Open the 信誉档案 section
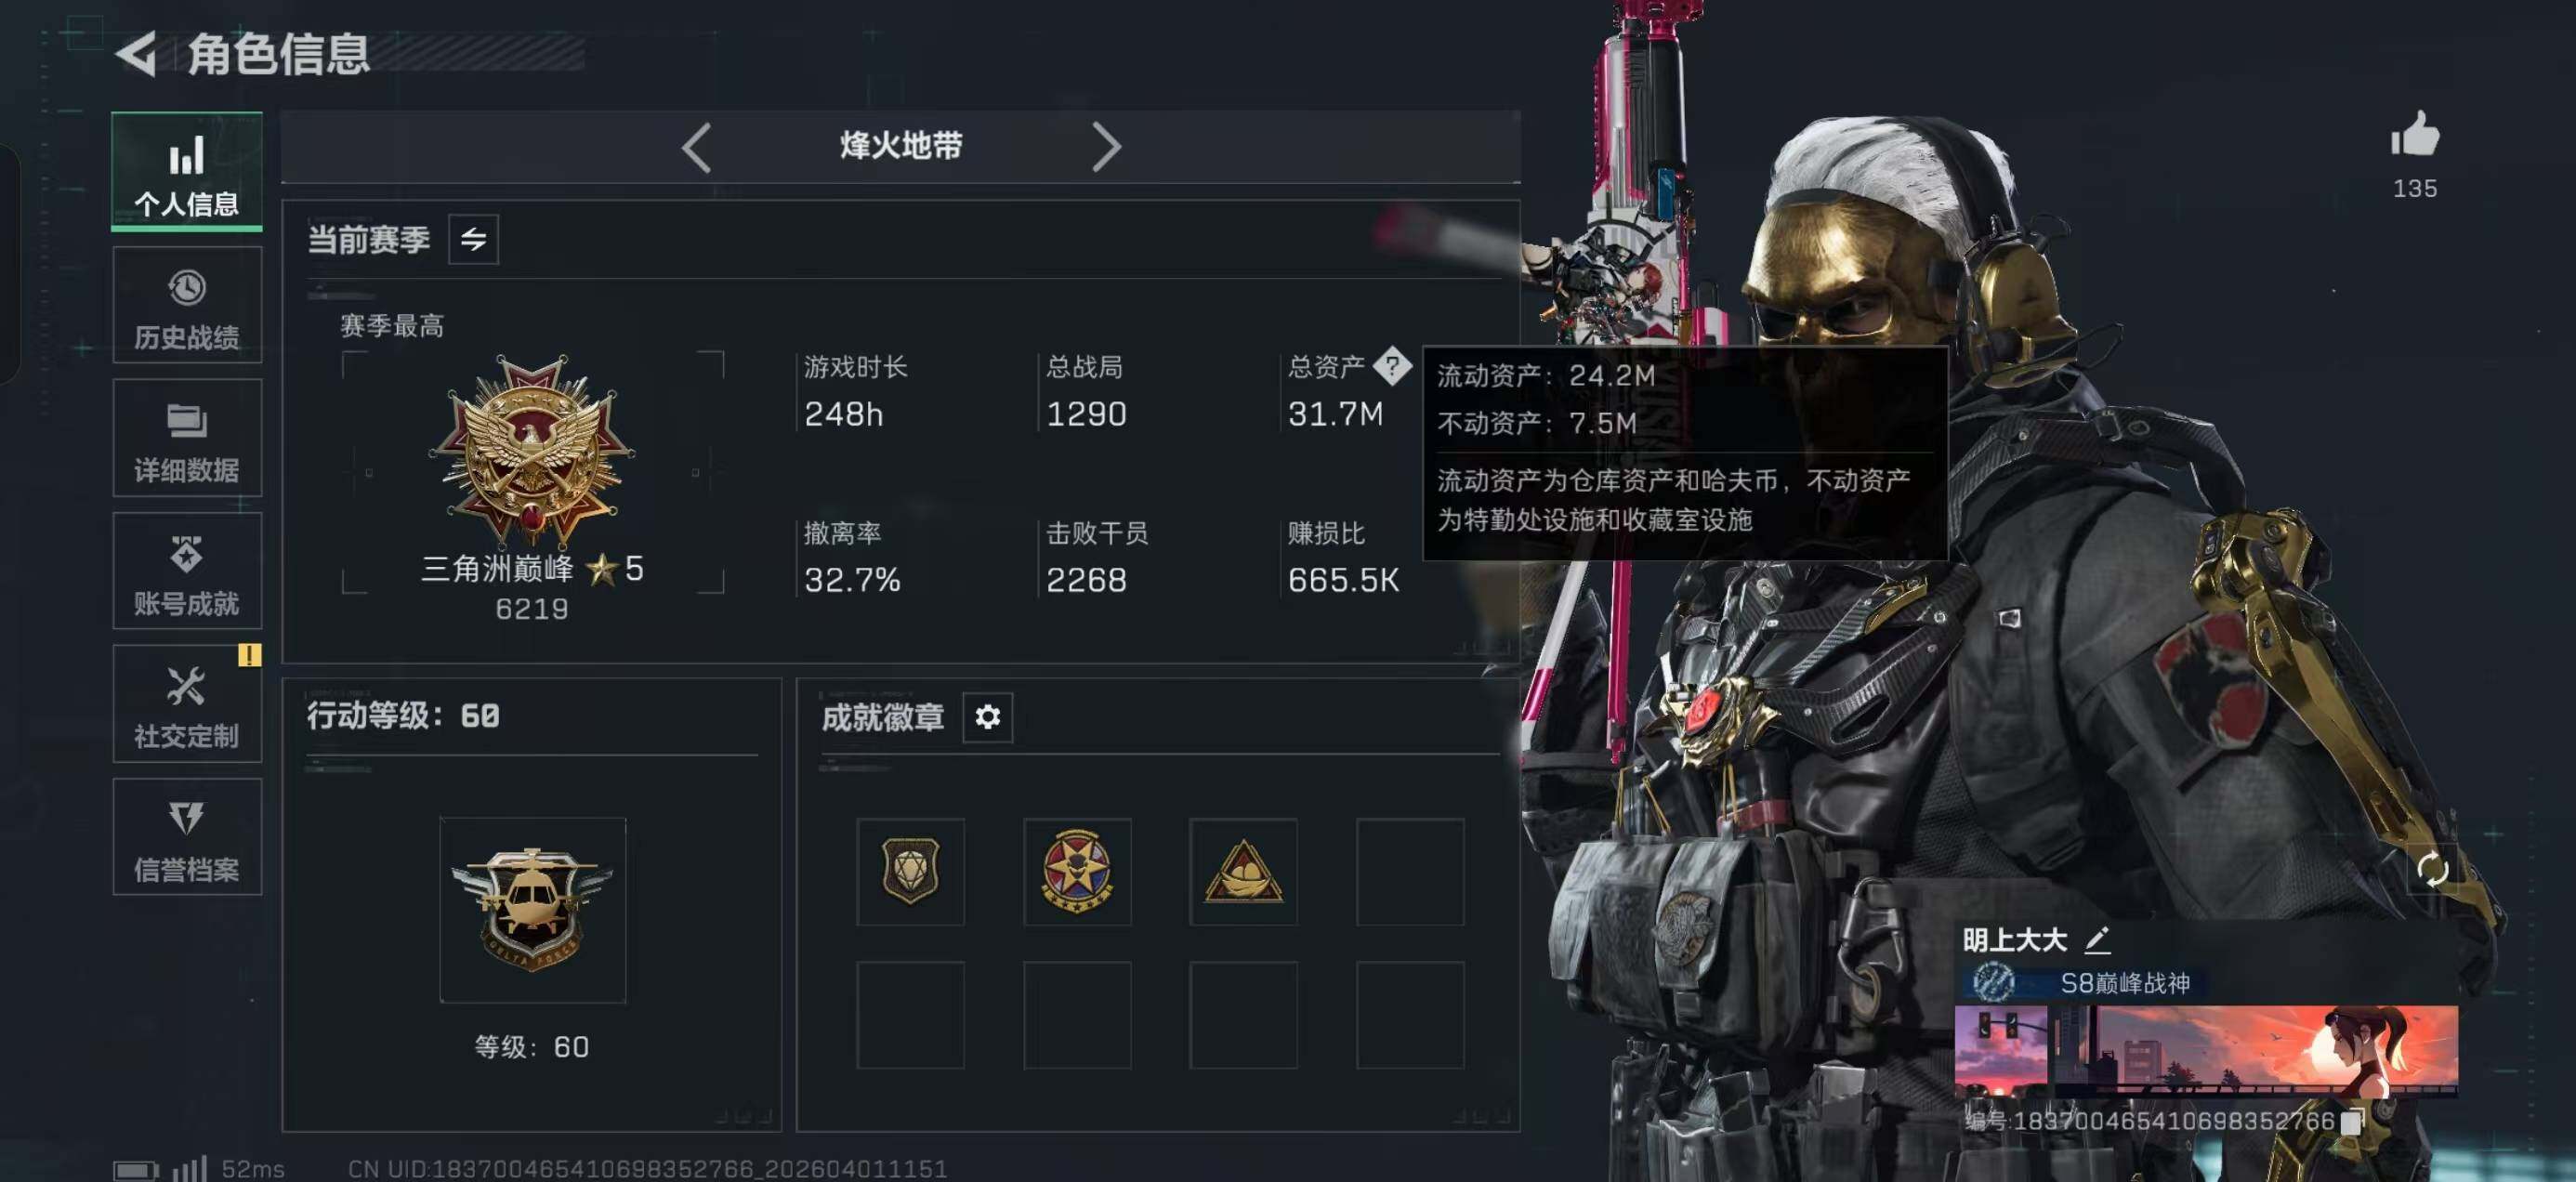 pyautogui.click(x=187, y=837)
